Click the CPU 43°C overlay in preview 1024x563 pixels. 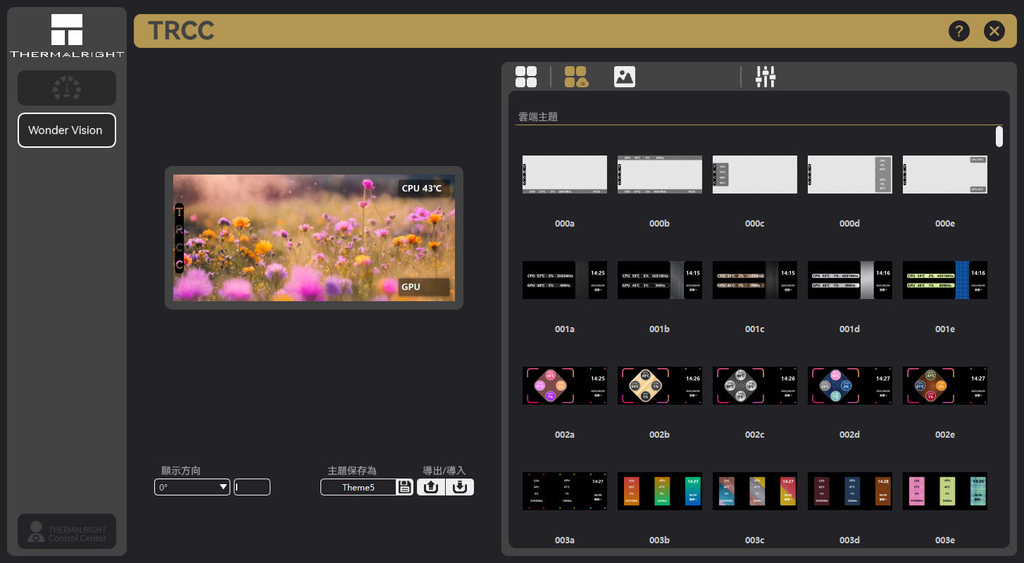[424, 188]
